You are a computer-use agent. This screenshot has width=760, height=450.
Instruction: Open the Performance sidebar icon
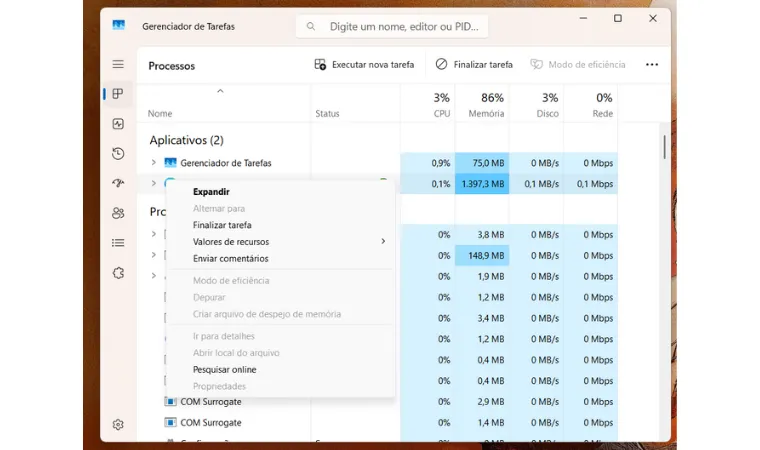[118, 124]
